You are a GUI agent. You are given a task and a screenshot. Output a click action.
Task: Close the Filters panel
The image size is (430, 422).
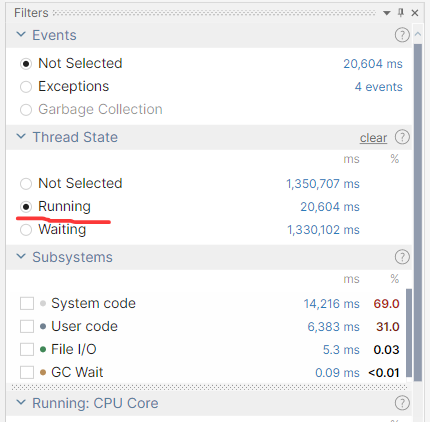(x=415, y=13)
